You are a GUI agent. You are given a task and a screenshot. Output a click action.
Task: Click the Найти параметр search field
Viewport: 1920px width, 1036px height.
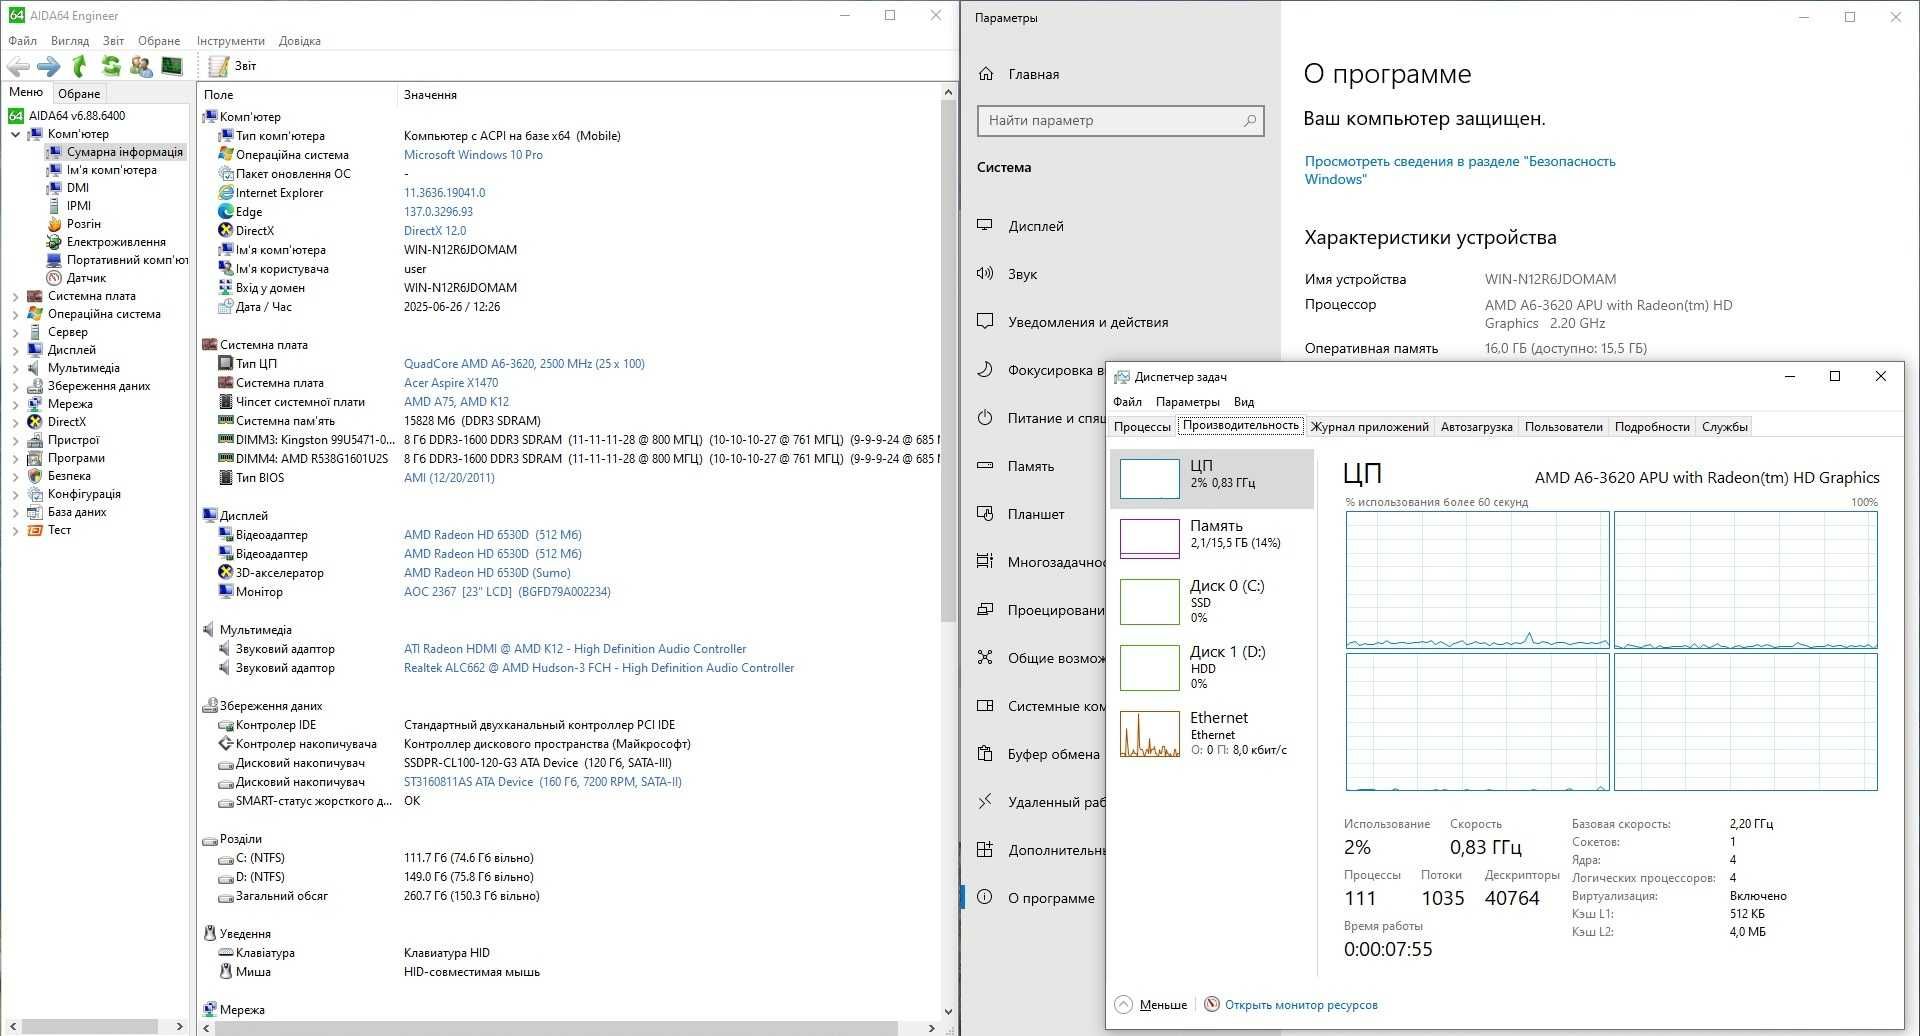pos(1120,121)
